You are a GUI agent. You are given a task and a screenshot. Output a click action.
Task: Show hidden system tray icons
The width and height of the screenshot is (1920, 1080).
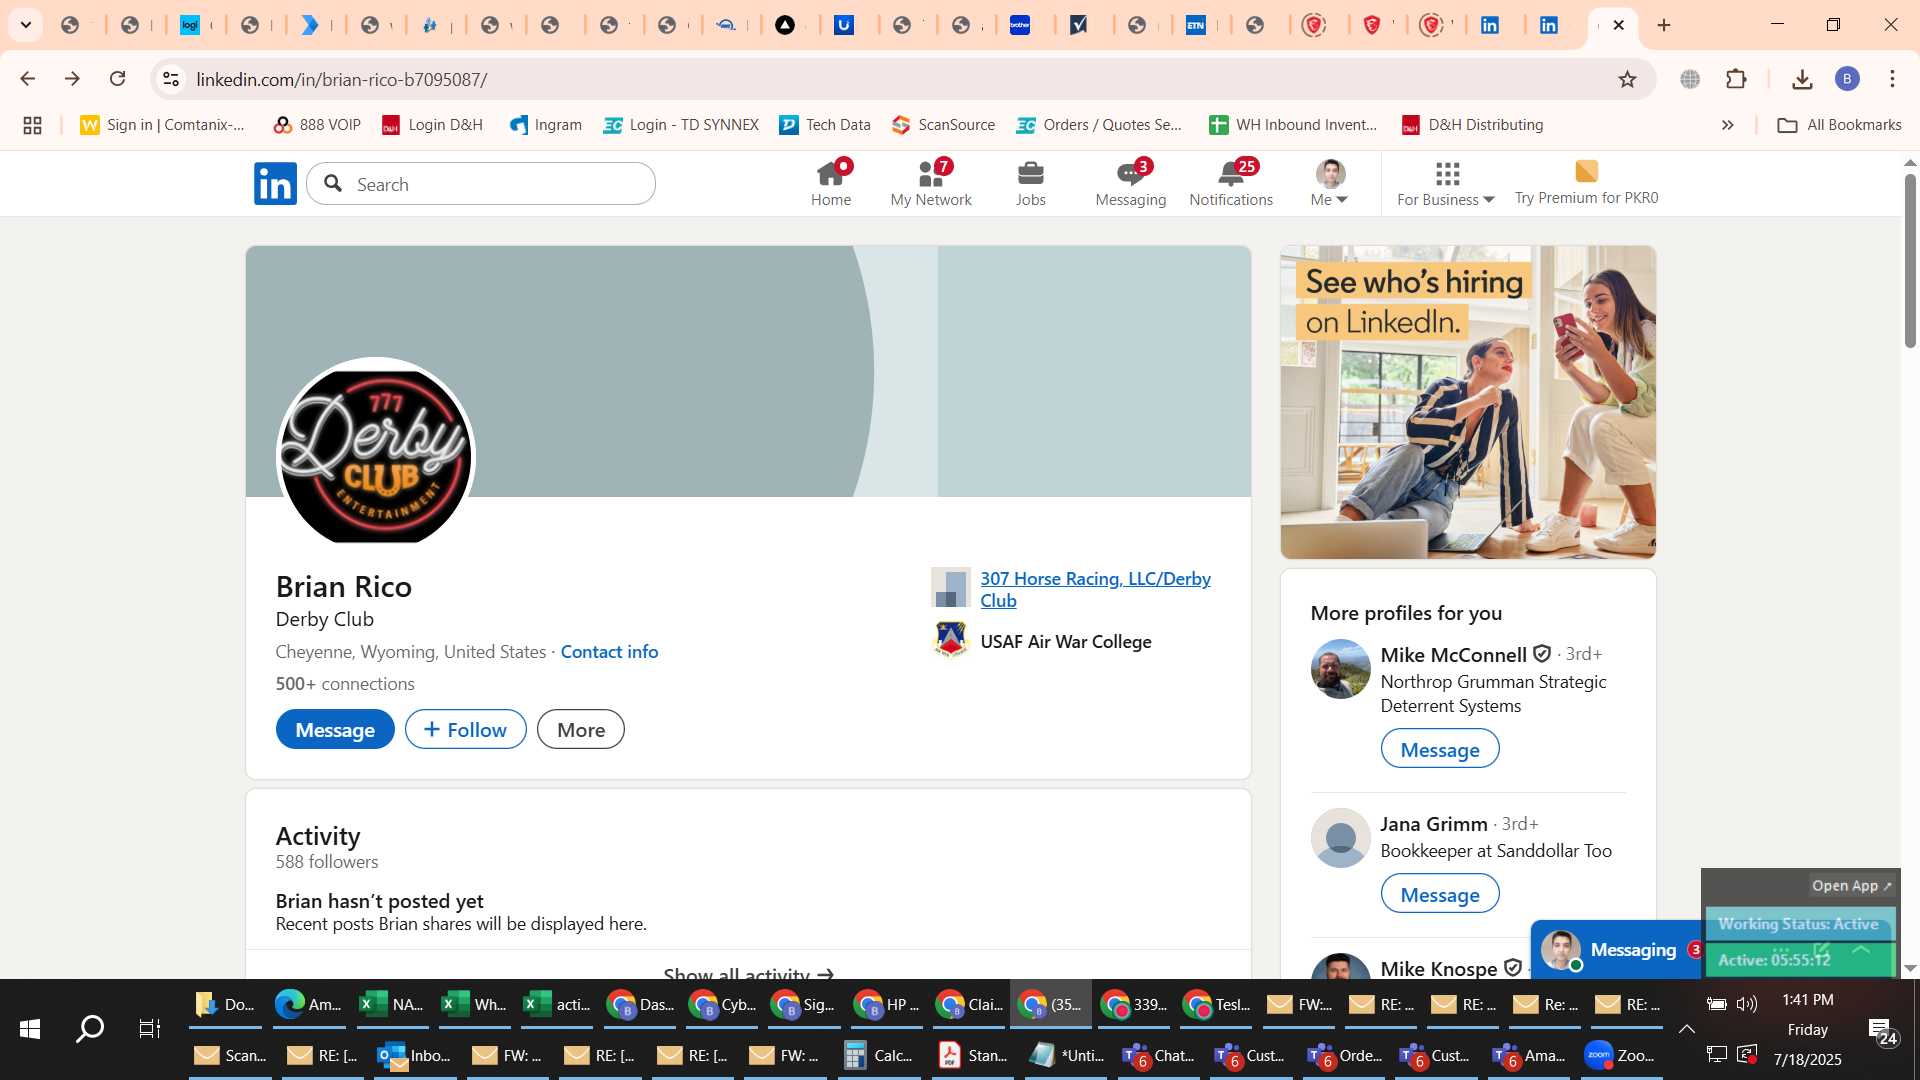click(1686, 1029)
